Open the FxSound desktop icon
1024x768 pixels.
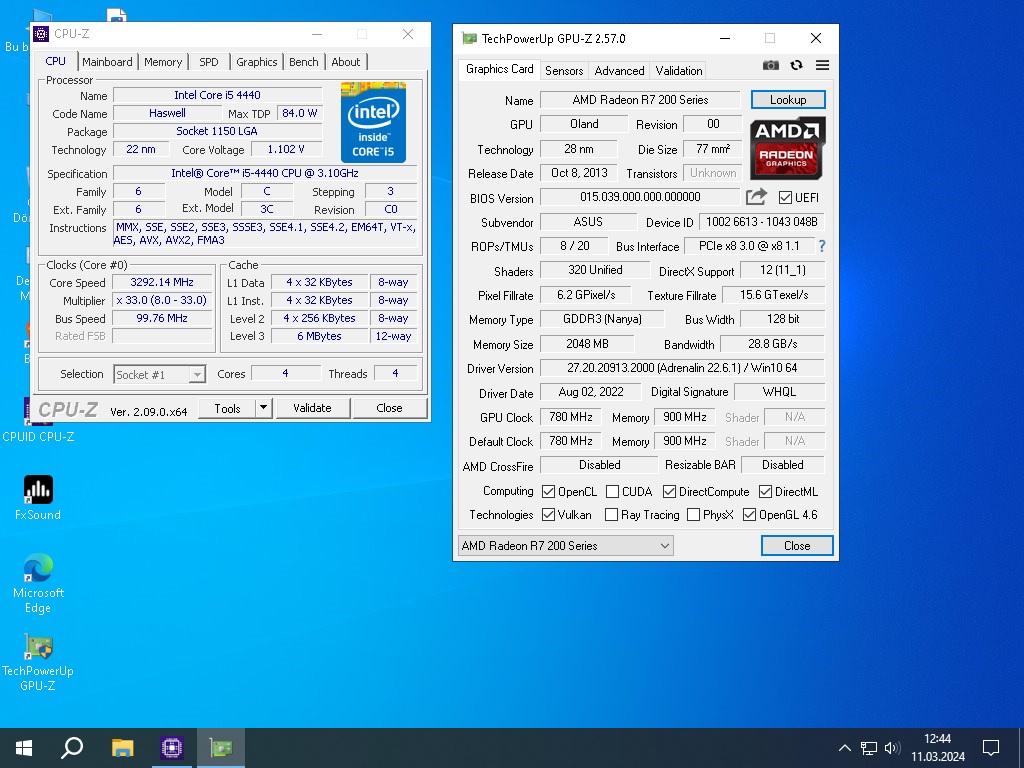pos(38,498)
